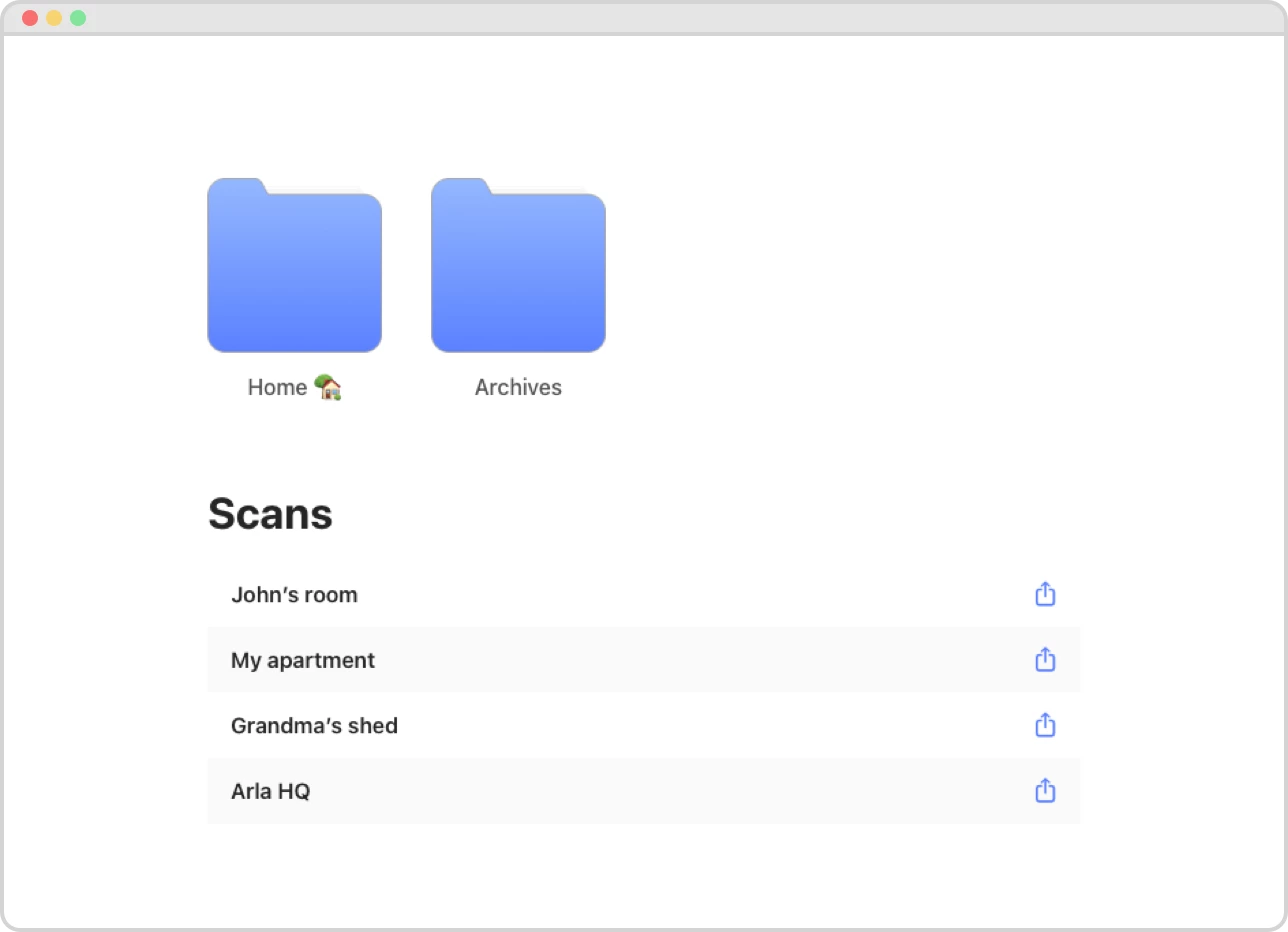Maximize the window with green button
This screenshot has width=1288, height=932.
pyautogui.click(x=78, y=18)
